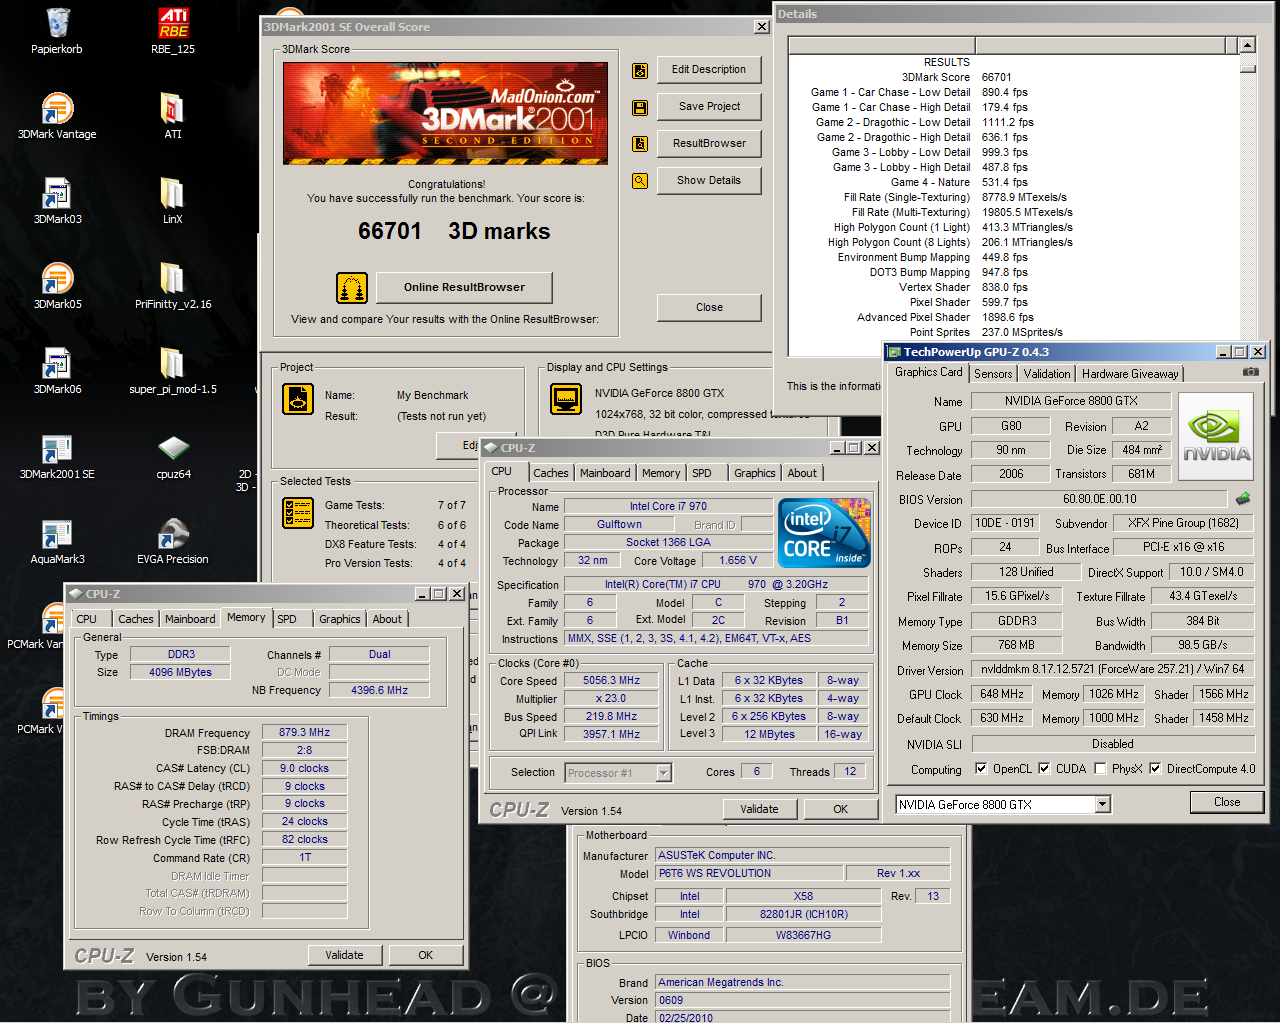The image size is (1280, 1024).
Task: Click the Online ResultBrowser yellow icon
Action: tap(351, 288)
